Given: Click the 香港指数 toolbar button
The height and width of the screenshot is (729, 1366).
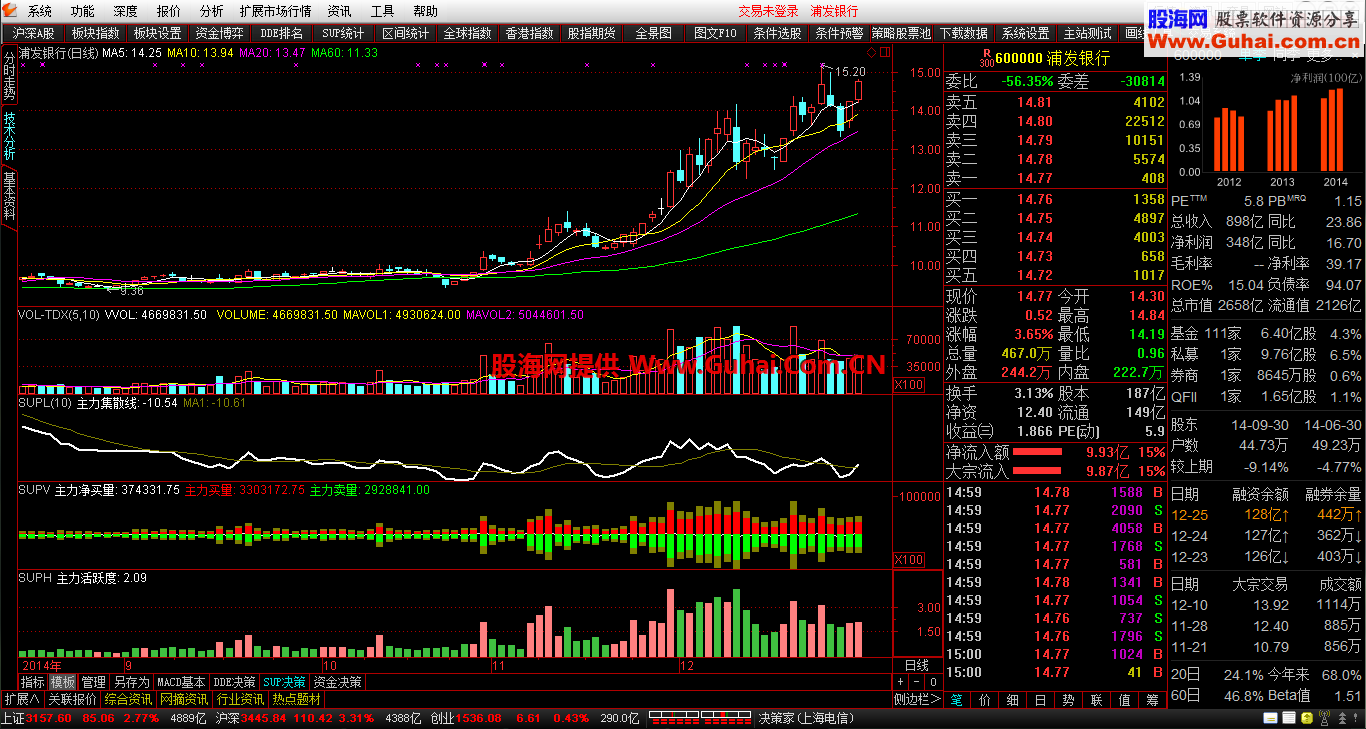Looking at the screenshot, I should point(529,33).
